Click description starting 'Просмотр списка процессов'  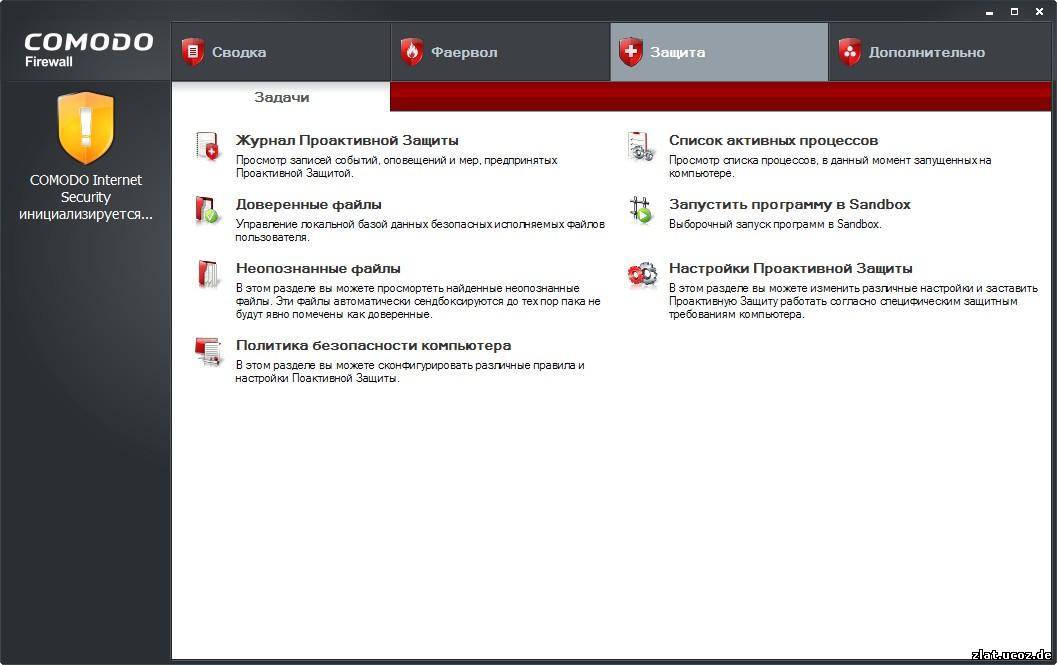click(830, 167)
